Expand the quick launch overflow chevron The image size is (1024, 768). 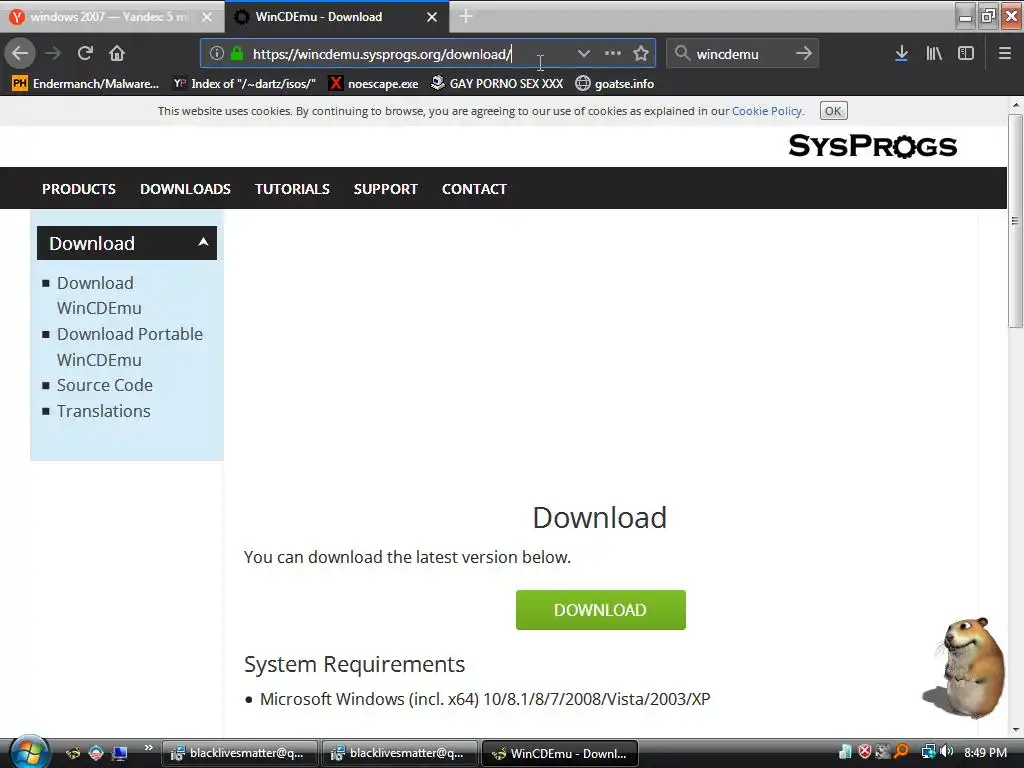pos(148,748)
